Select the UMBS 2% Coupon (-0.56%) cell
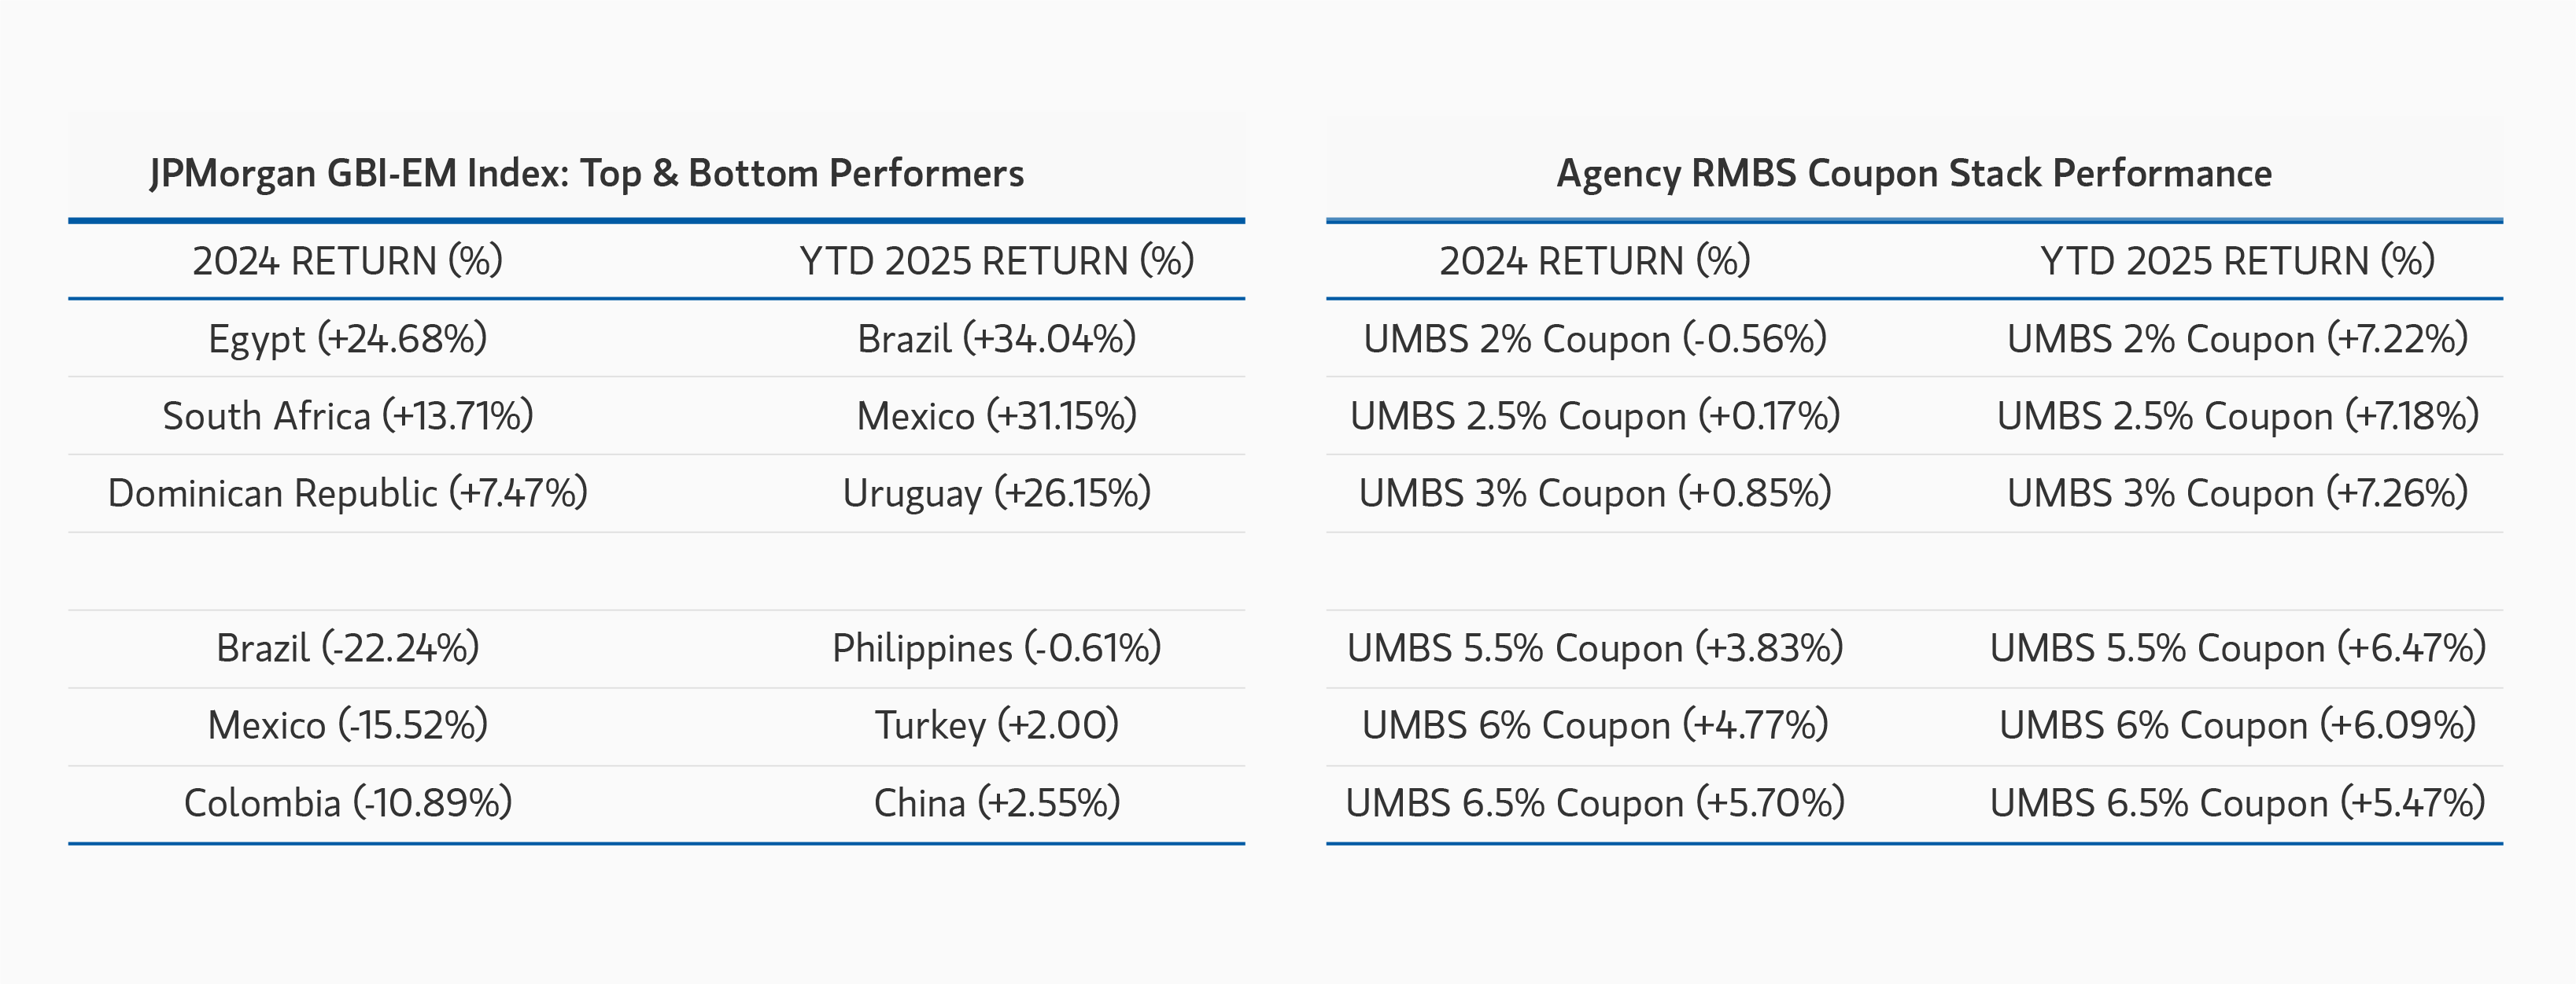 tap(1594, 339)
